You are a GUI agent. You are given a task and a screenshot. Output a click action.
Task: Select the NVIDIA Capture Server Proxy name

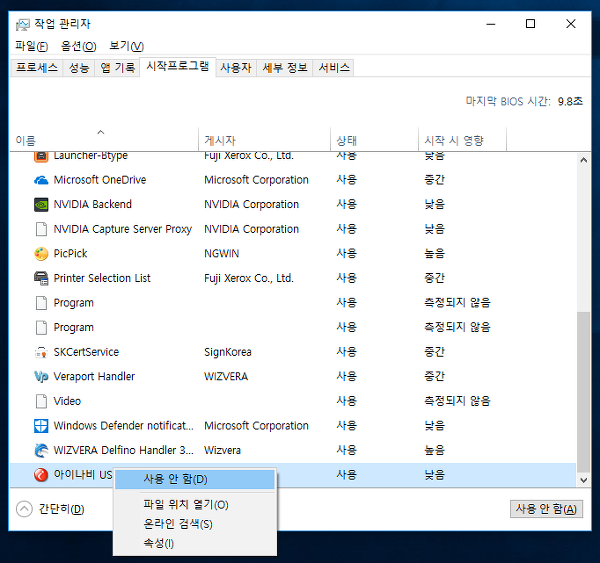(x=122, y=229)
